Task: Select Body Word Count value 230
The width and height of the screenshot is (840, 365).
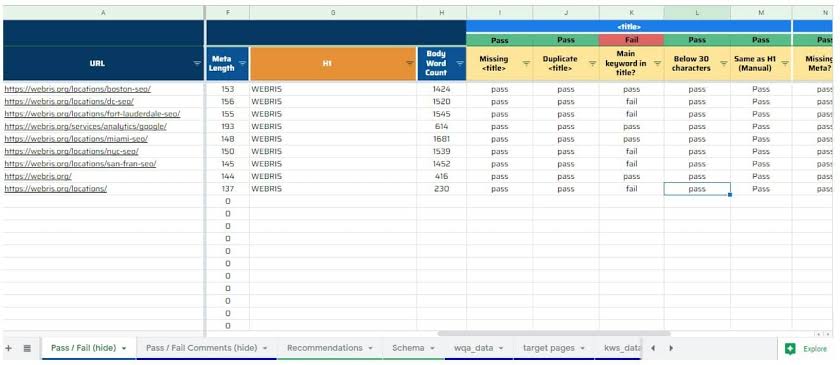Action: click(x=441, y=189)
